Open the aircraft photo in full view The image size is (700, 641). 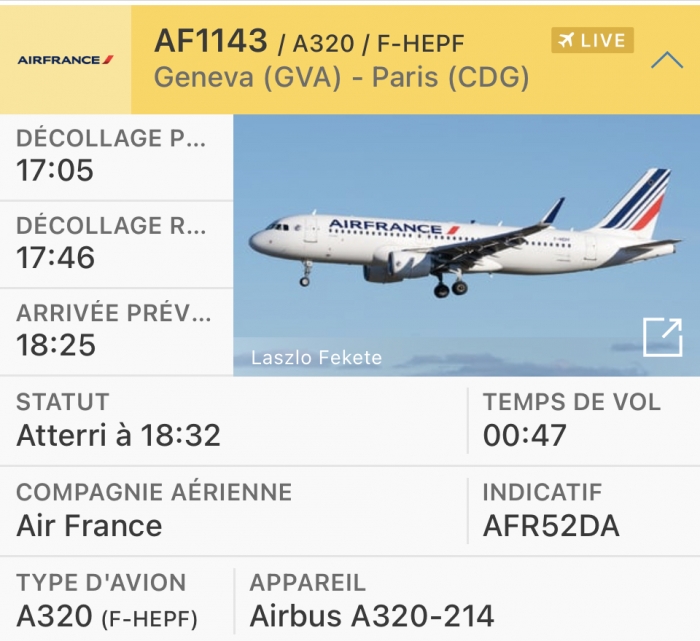[x=662, y=337]
